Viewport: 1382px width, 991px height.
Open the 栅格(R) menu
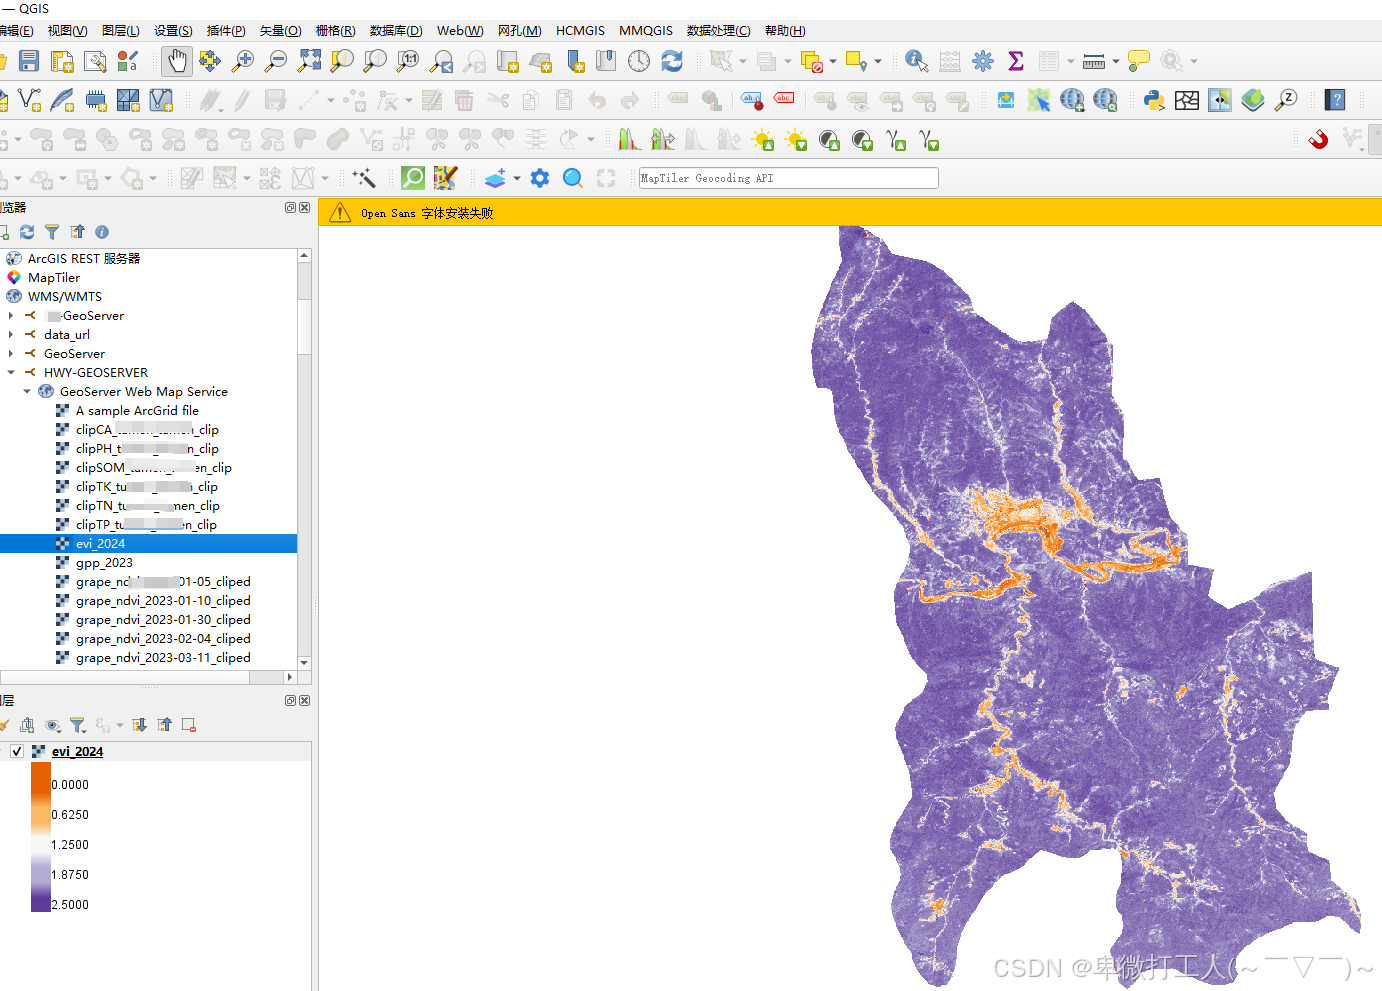[335, 30]
